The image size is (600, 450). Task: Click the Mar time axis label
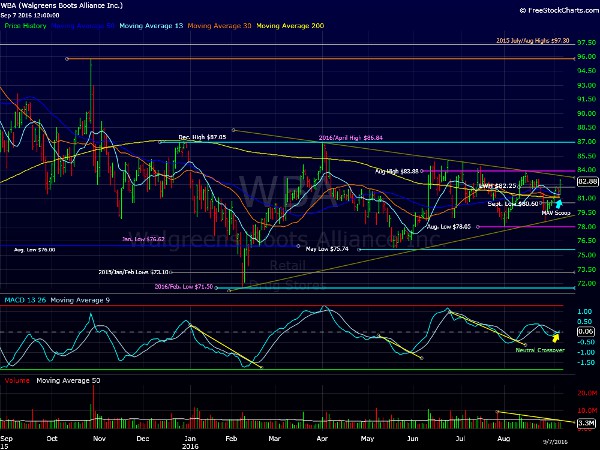(274, 439)
